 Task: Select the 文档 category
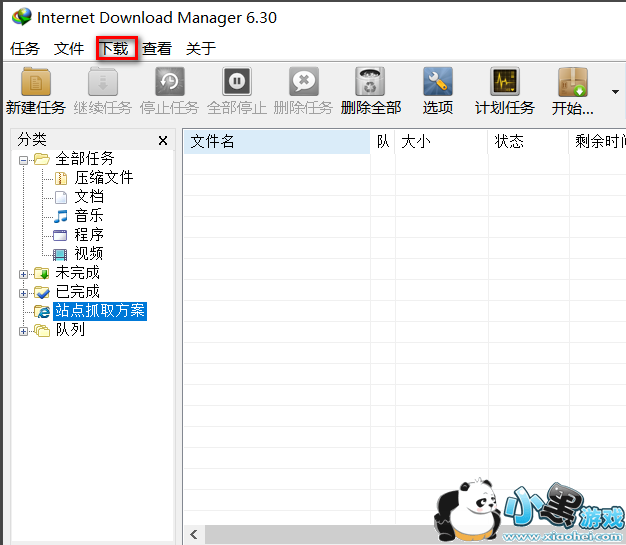pyautogui.click(x=89, y=196)
